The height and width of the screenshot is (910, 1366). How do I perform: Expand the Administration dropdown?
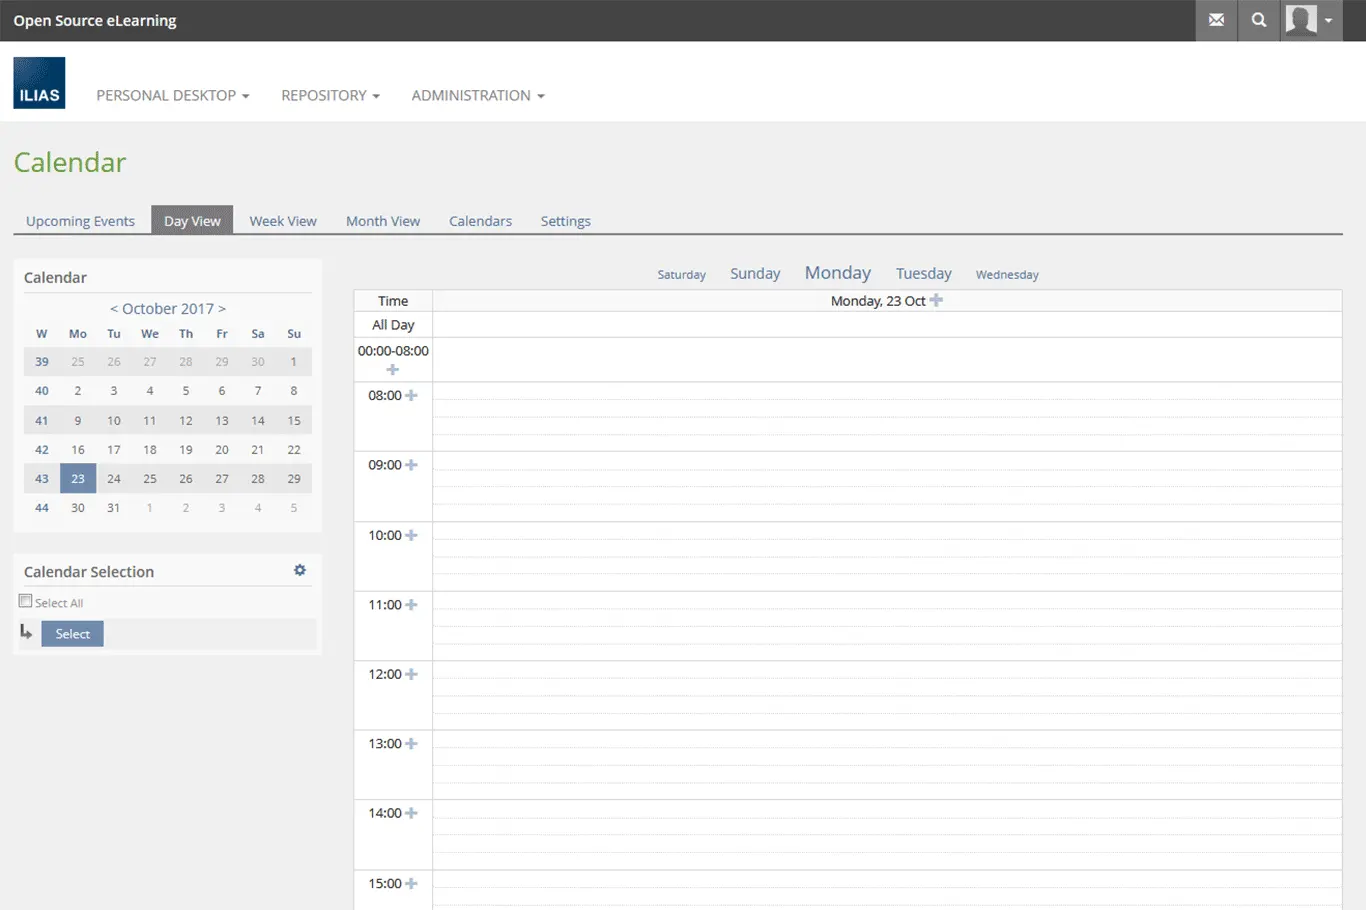point(477,96)
